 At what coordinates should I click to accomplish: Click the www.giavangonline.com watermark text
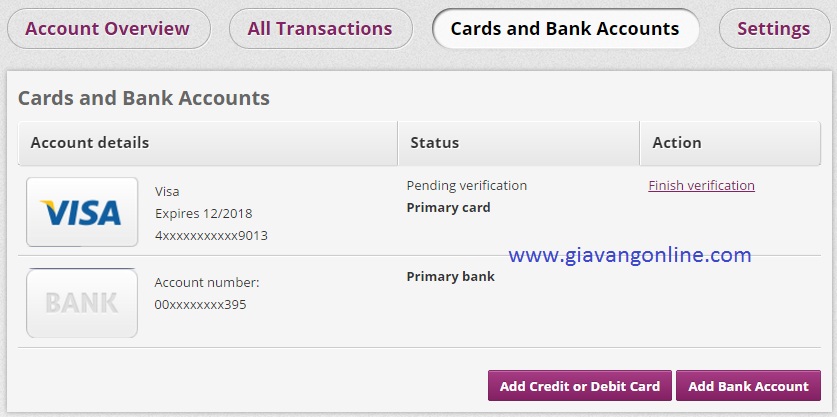[x=630, y=255]
